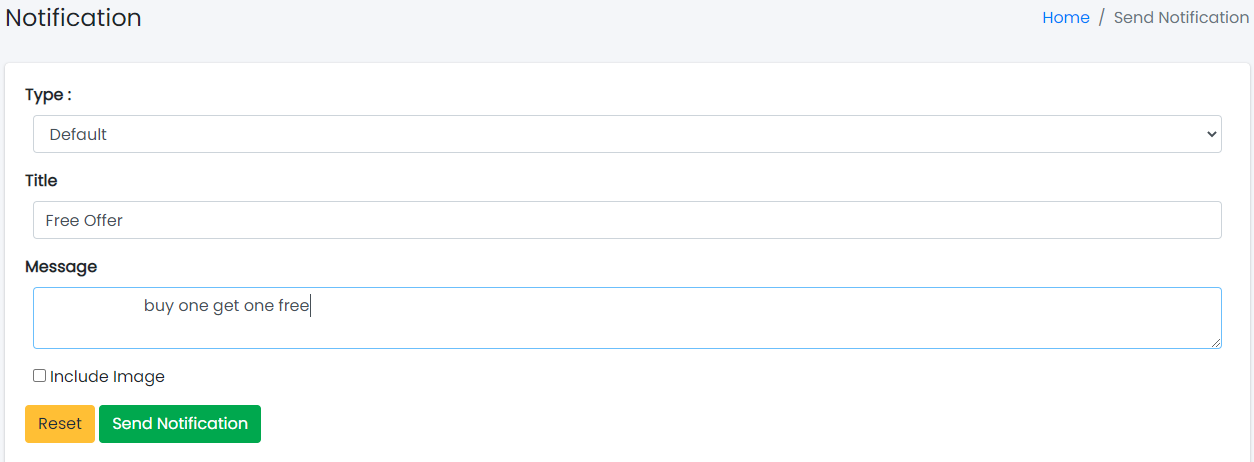Click the 'Free Offer' text in Title
The width and height of the screenshot is (1254, 462).
[84, 220]
